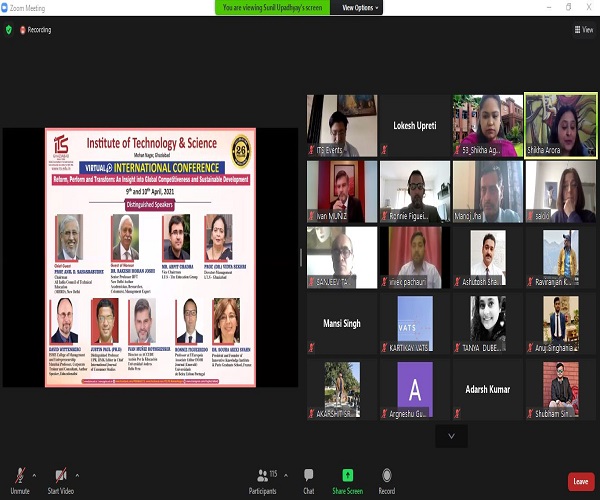The width and height of the screenshot is (600, 500).
Task: Select Manoj Jha video tile
Action: [488, 192]
